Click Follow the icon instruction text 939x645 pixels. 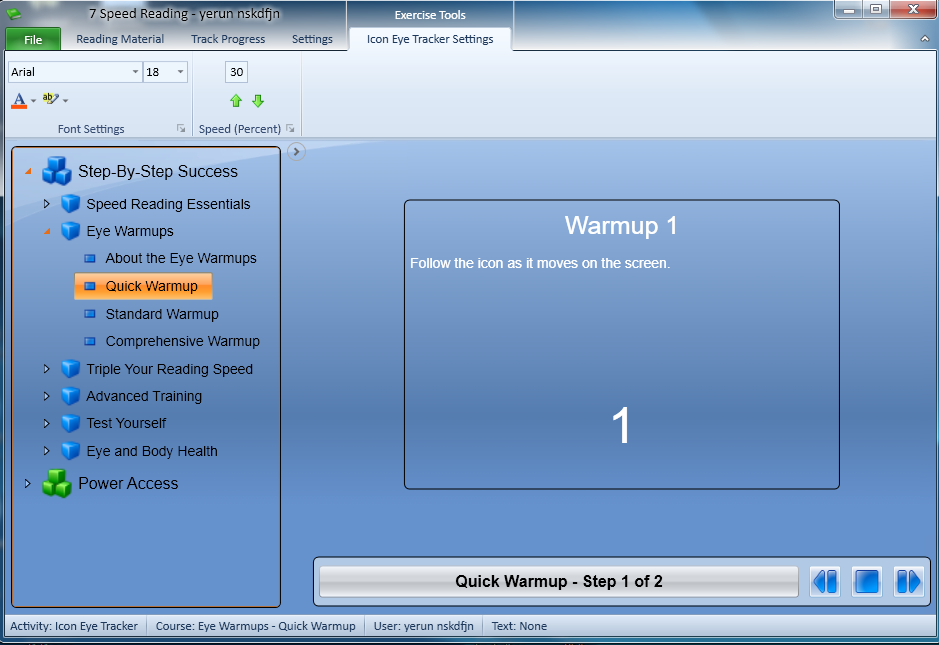click(540, 263)
